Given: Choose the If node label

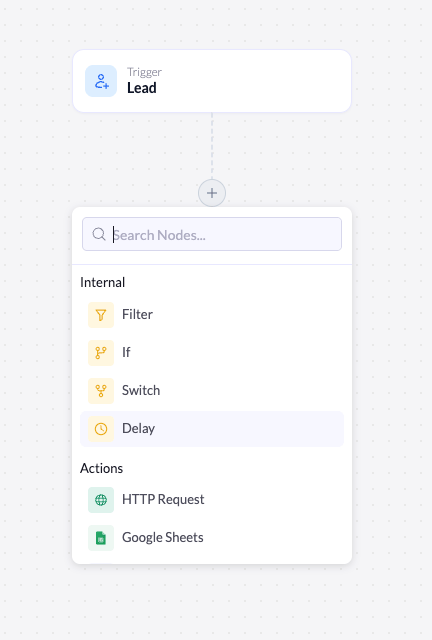Looking at the screenshot, I should [126, 352].
